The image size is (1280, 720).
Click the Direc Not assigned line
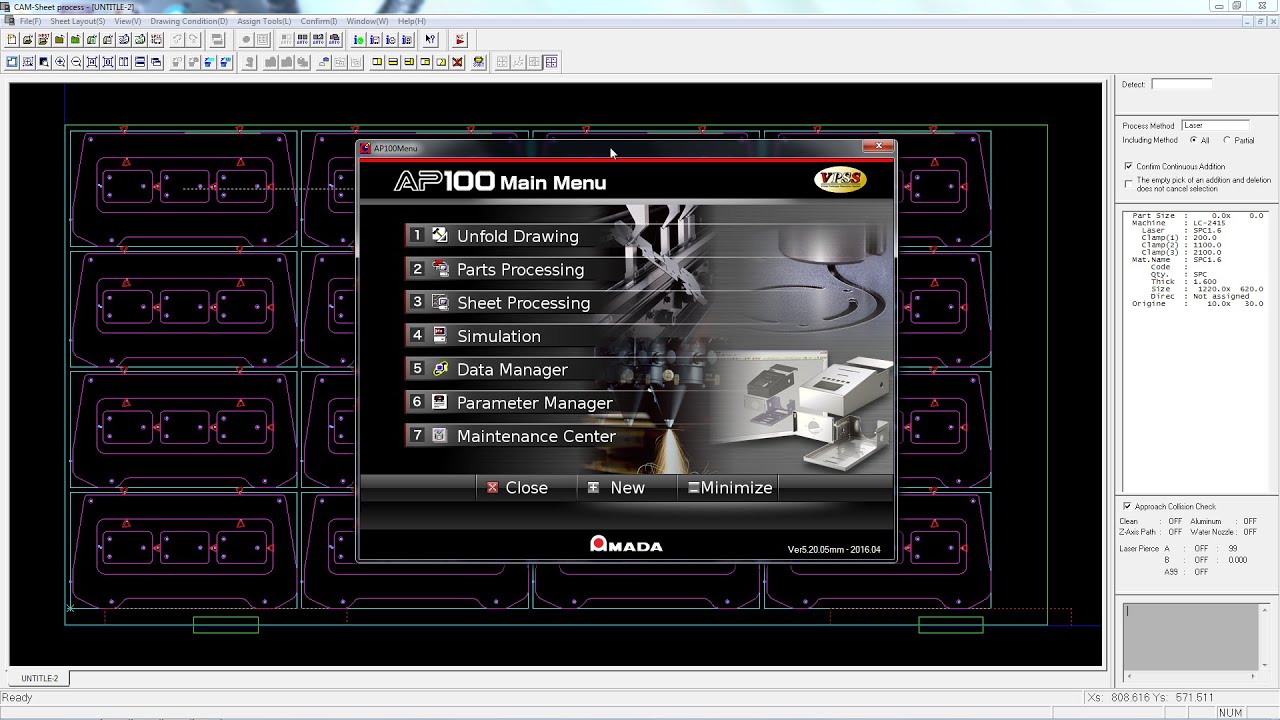tap(1200, 296)
